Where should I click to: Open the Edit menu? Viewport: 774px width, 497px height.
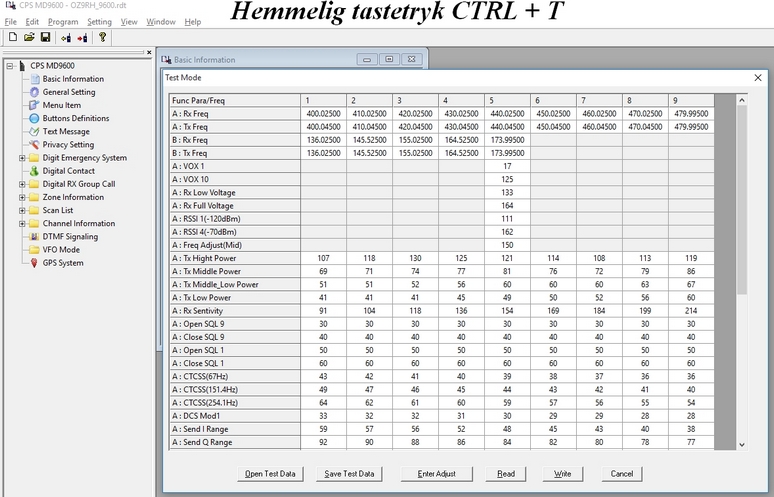click(x=32, y=22)
